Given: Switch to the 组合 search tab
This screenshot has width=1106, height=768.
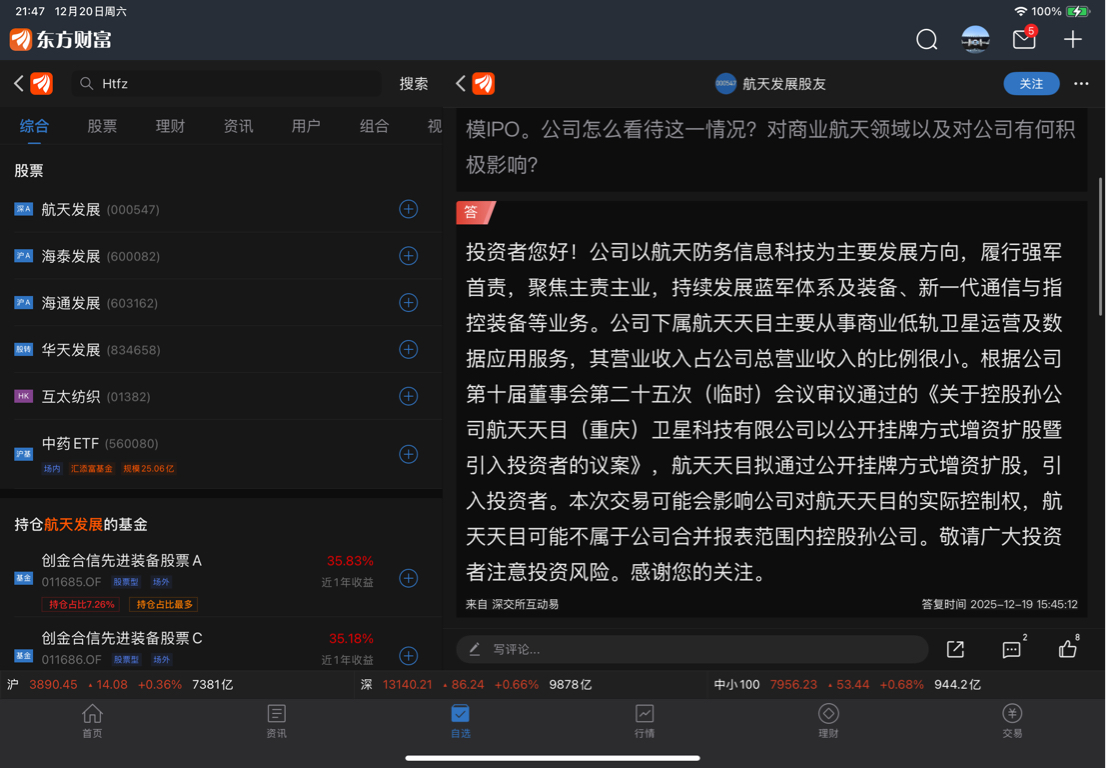Looking at the screenshot, I should [x=374, y=126].
